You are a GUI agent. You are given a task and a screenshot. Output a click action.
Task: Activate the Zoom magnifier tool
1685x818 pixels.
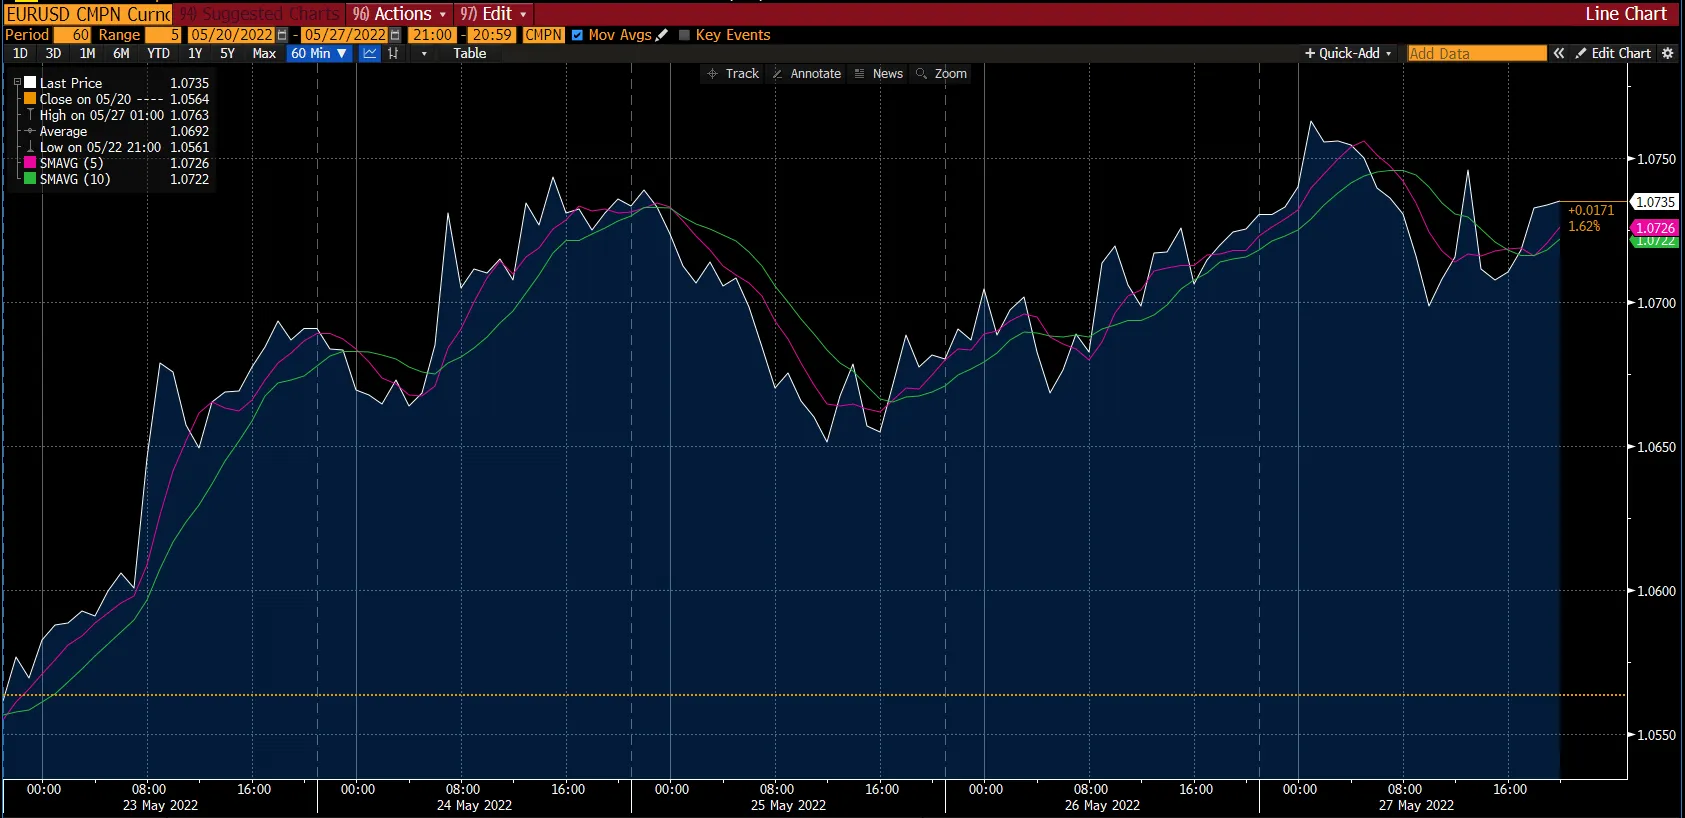[941, 74]
